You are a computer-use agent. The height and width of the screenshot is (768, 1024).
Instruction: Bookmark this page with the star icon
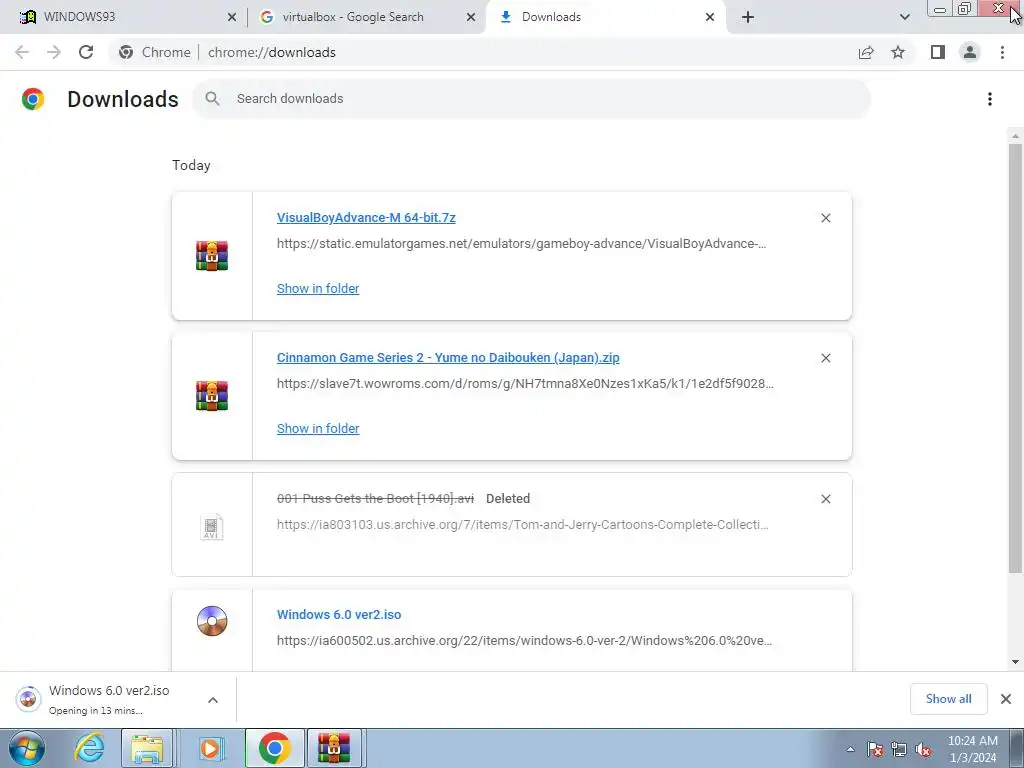[x=898, y=52]
